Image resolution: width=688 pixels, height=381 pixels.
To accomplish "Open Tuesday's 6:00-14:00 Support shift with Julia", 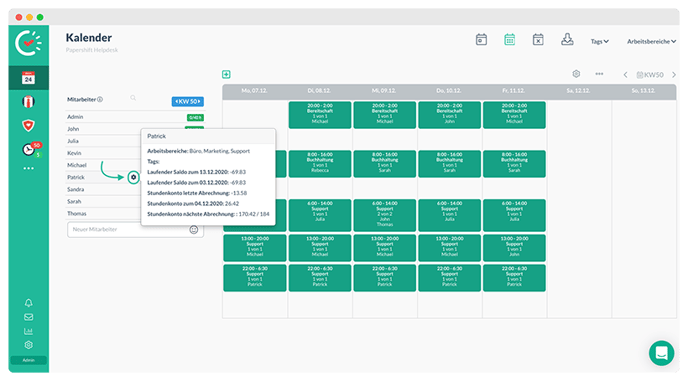I will click(320, 215).
